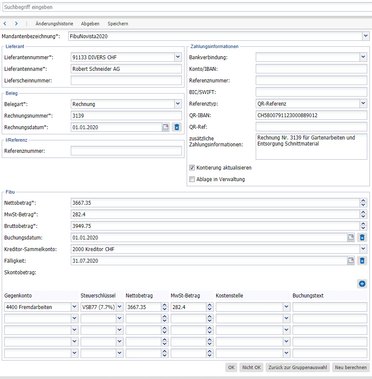Click Zurück zur Gruppenauswahl button

(297, 367)
